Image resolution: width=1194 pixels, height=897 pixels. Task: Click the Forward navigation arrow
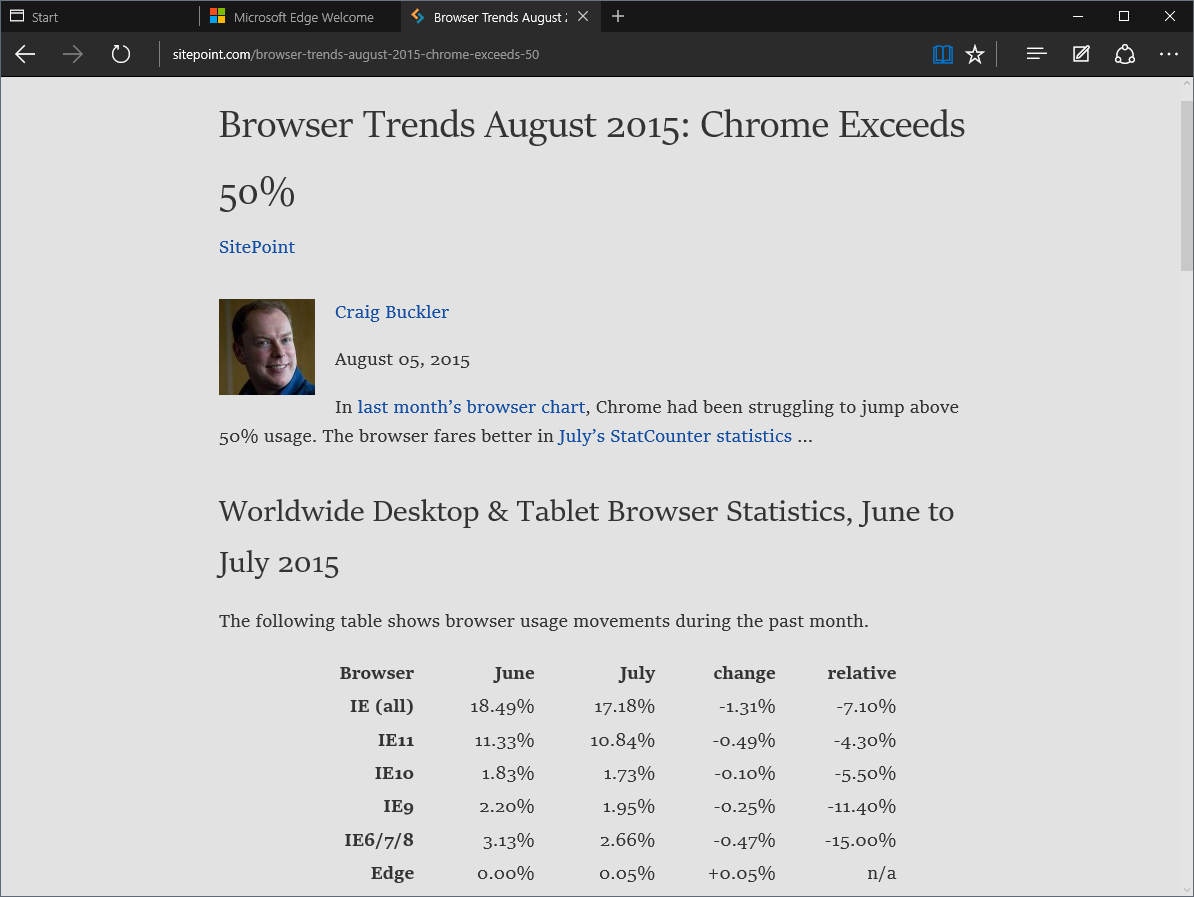73,54
